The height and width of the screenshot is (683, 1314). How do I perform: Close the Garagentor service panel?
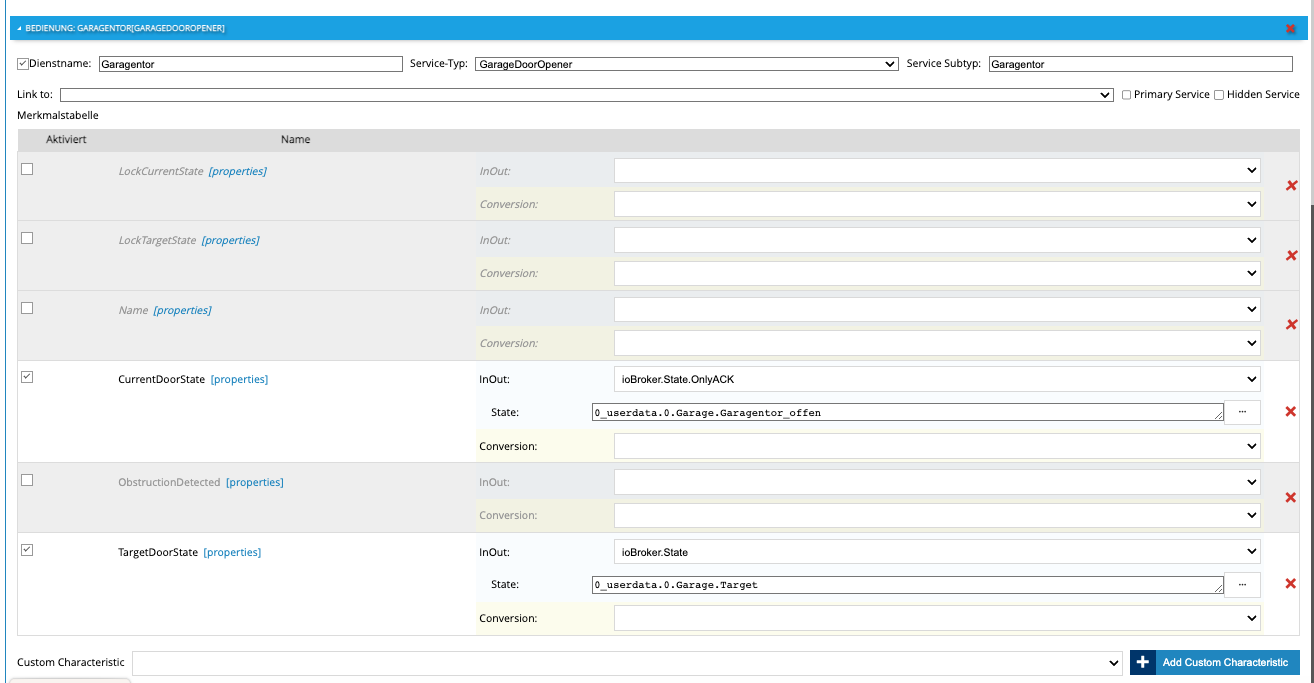pos(1290,28)
